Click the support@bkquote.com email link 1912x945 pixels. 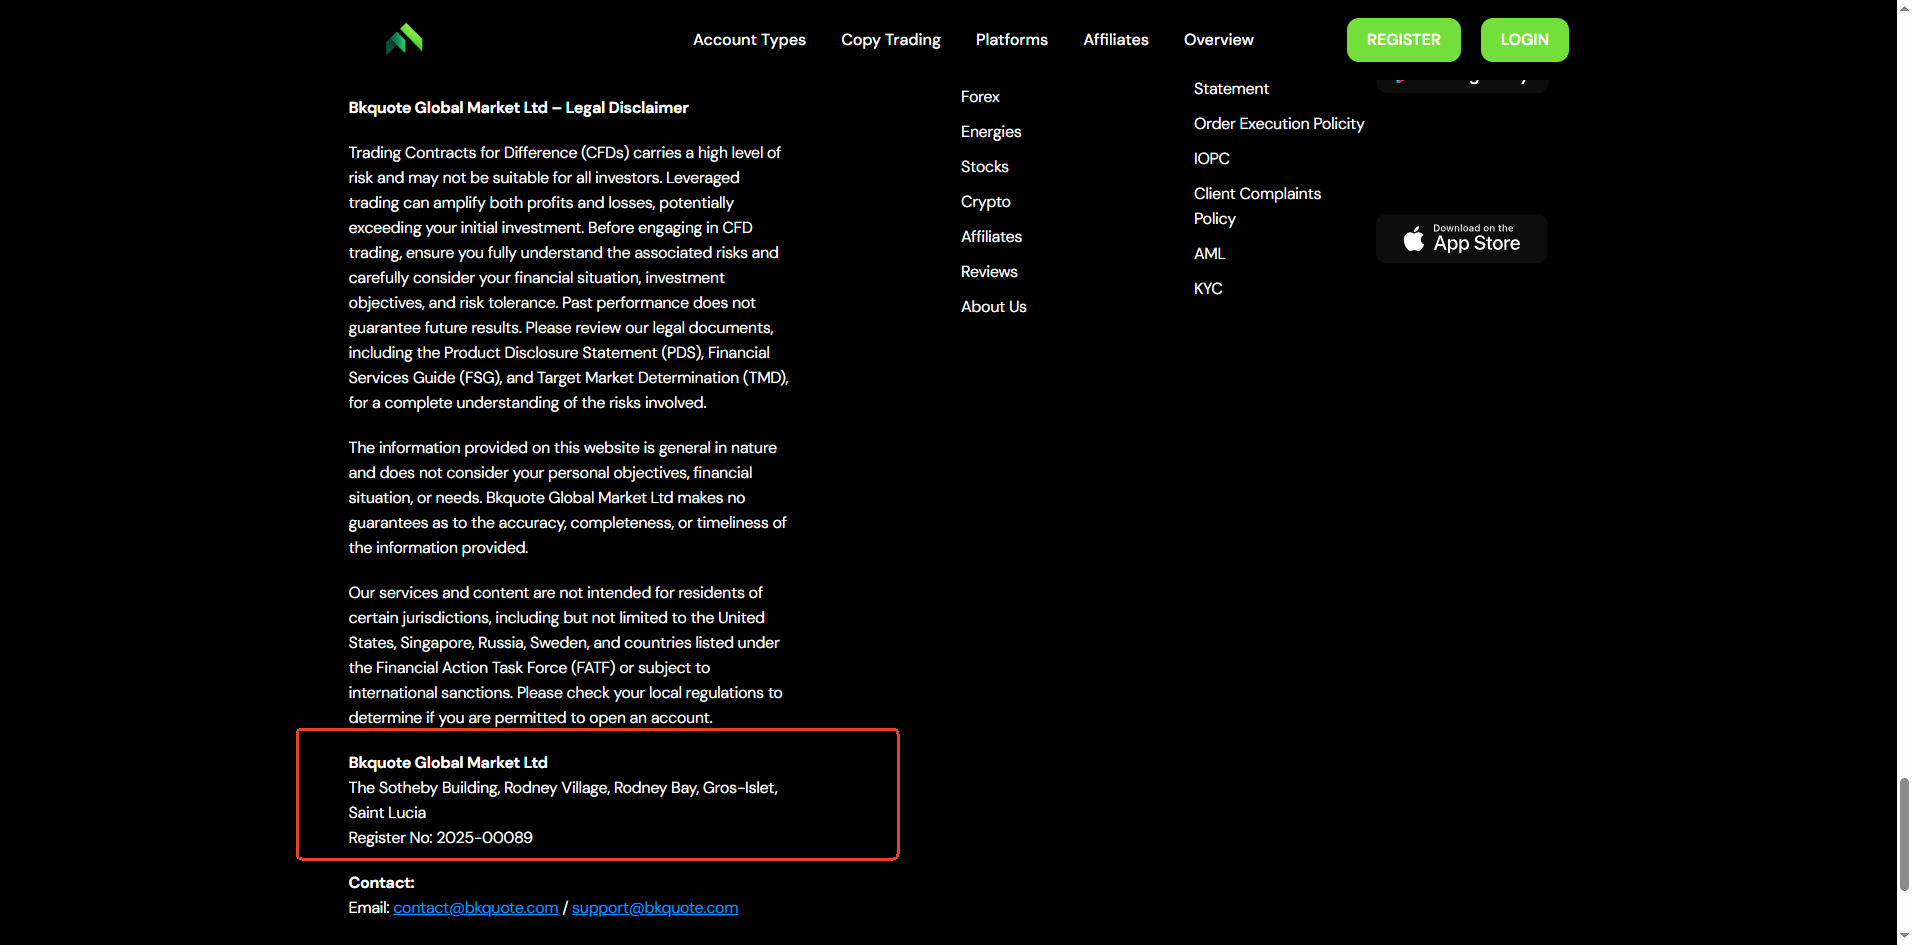pyautogui.click(x=655, y=908)
